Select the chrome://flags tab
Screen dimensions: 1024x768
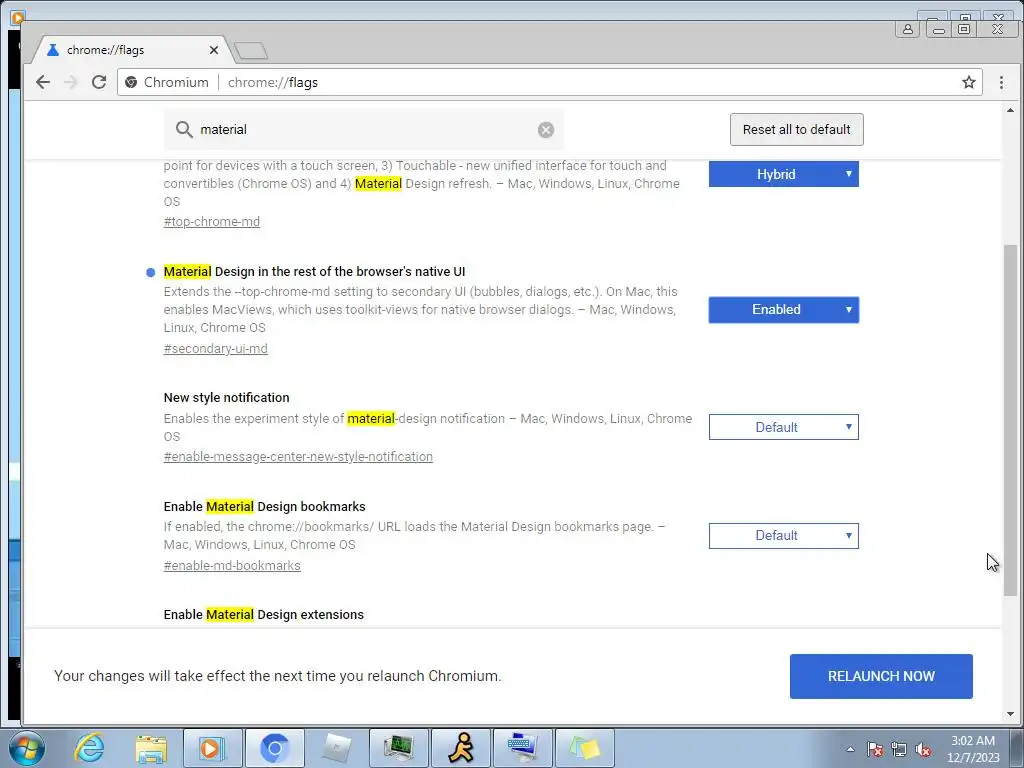coord(131,50)
